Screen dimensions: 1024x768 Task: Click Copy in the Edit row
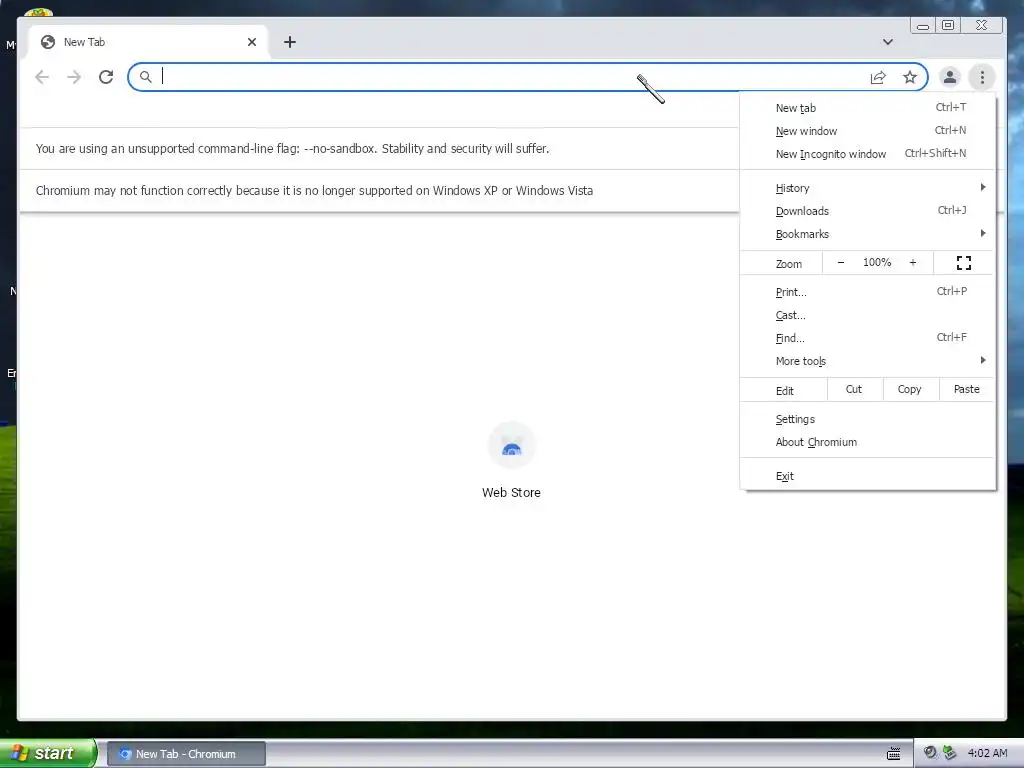coord(910,389)
